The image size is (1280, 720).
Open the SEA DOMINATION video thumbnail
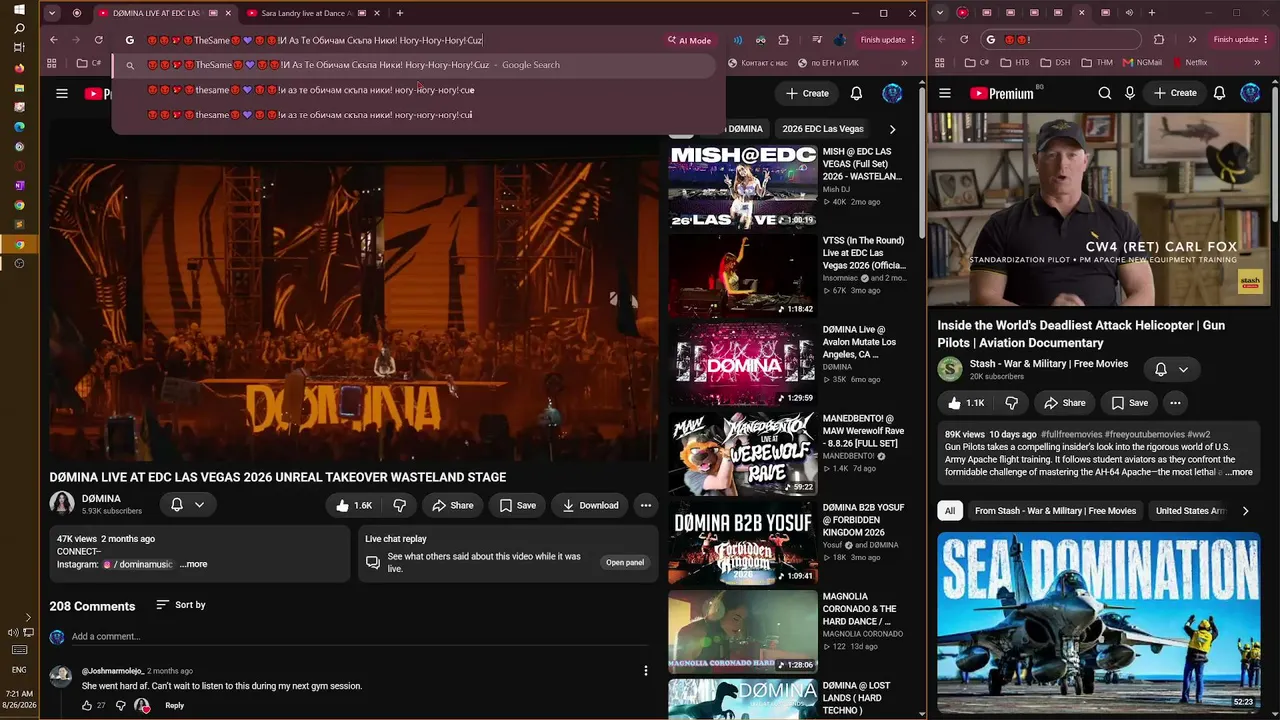coord(1098,622)
